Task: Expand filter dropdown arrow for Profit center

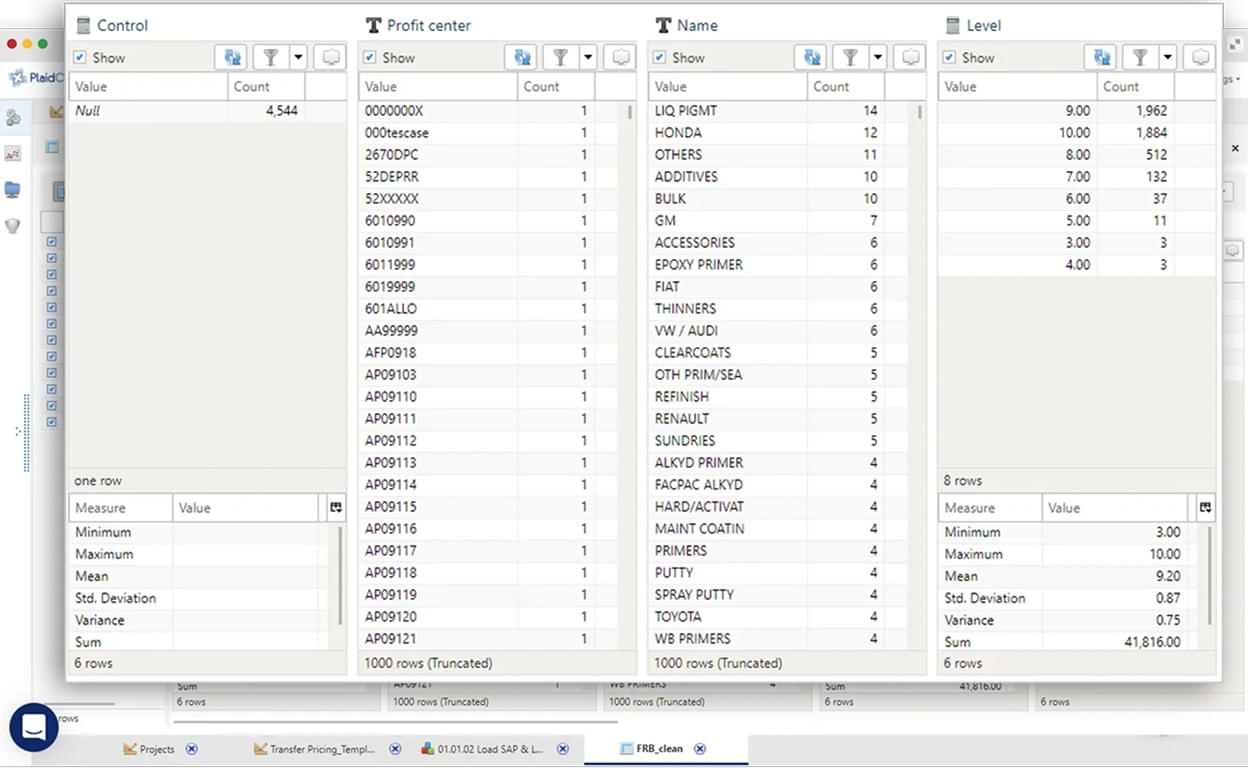Action: pyautogui.click(x=588, y=58)
